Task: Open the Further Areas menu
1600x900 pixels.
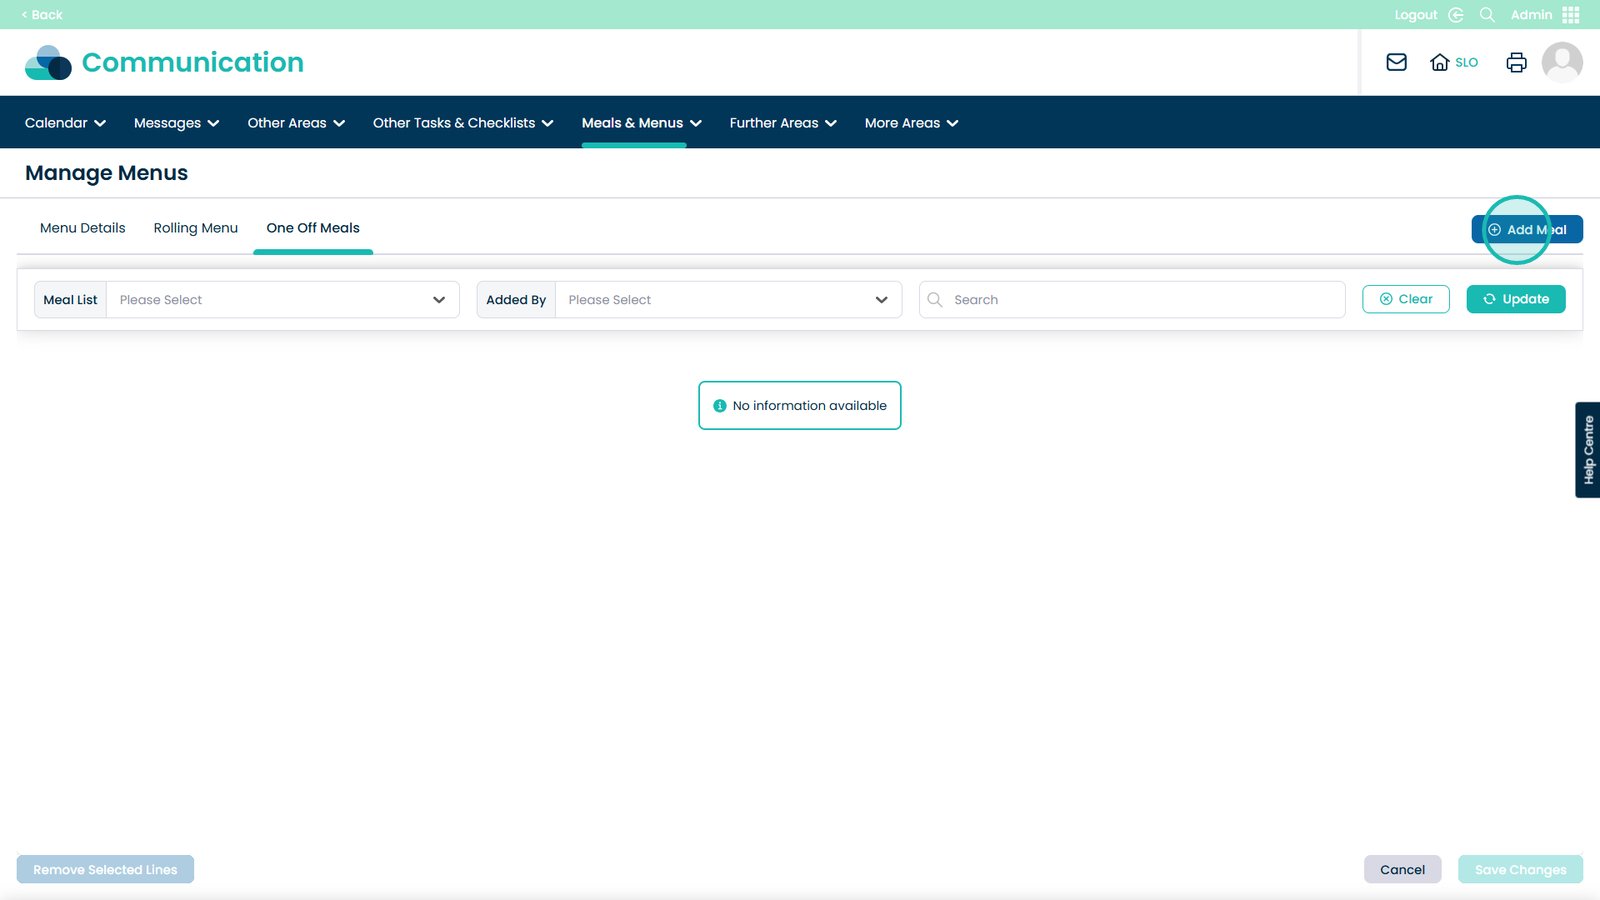Action: click(x=782, y=123)
